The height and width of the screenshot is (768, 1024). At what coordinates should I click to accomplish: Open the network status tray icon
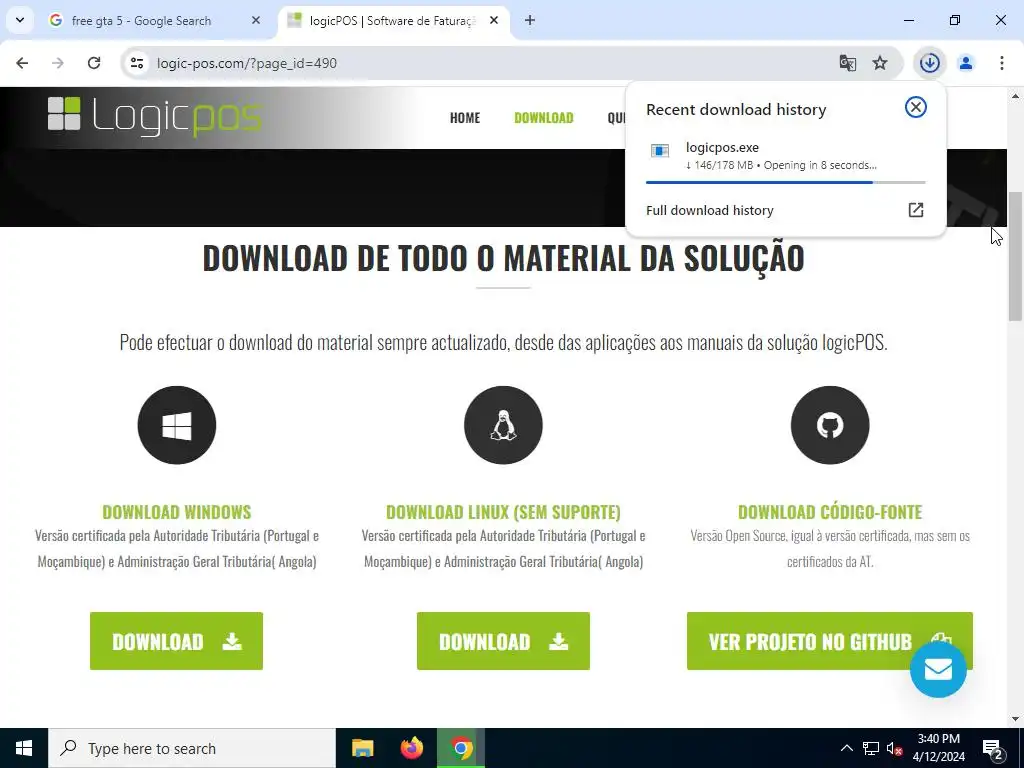coord(871,748)
